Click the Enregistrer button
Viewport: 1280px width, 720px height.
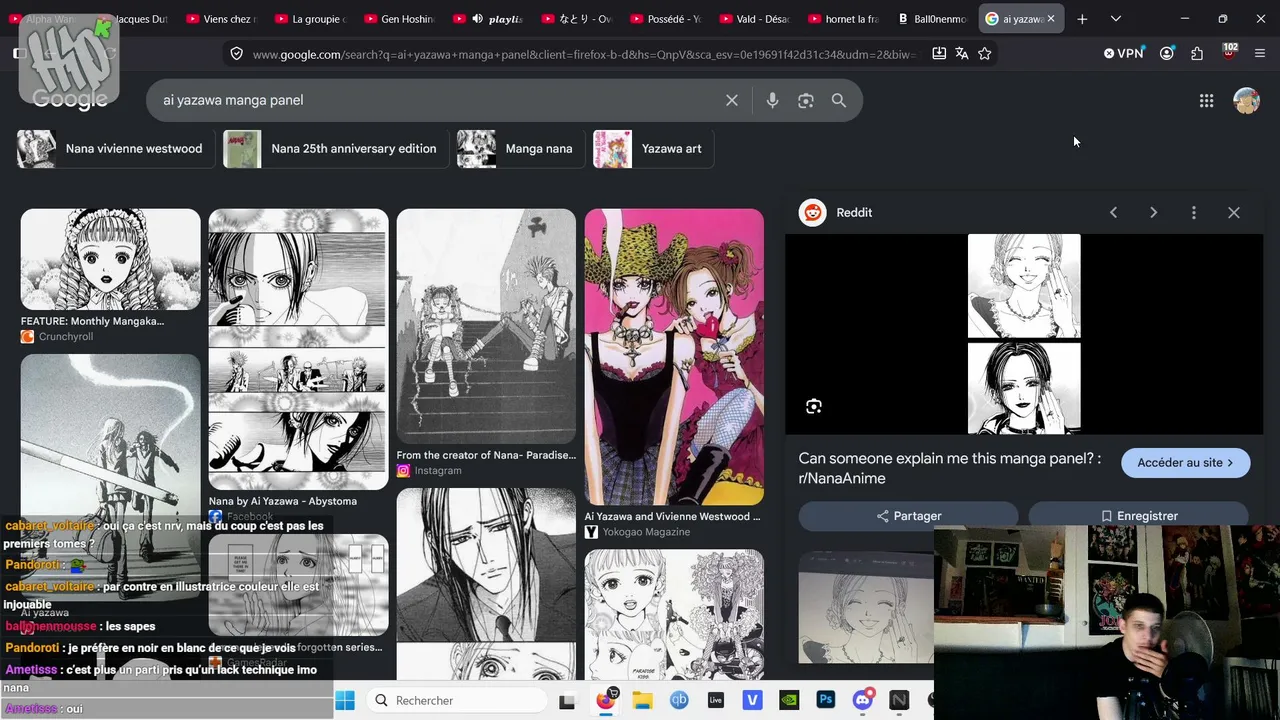(1138, 516)
